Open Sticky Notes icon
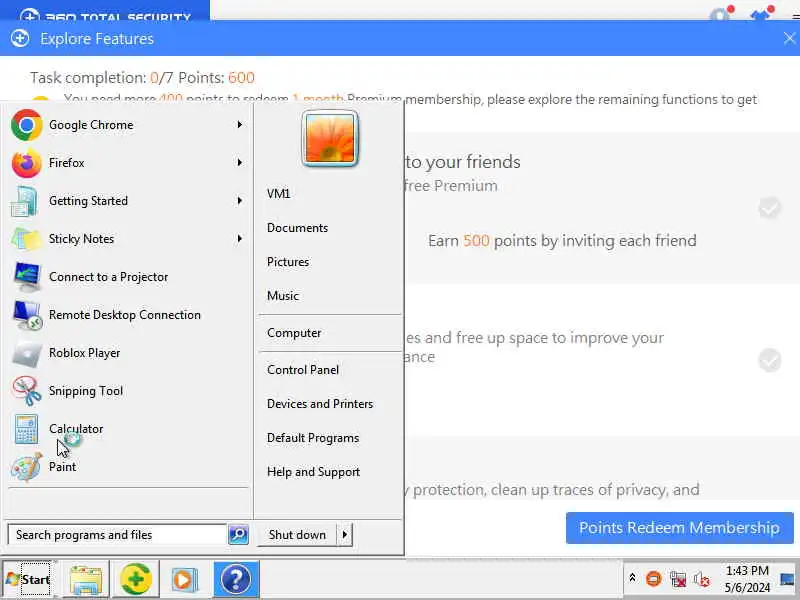This screenshot has height=600, width=800. click(26, 239)
